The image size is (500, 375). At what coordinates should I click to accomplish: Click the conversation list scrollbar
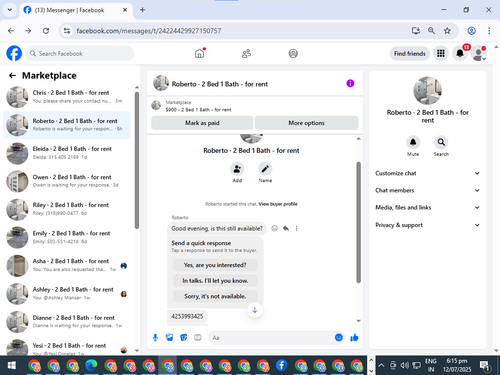coord(137,160)
